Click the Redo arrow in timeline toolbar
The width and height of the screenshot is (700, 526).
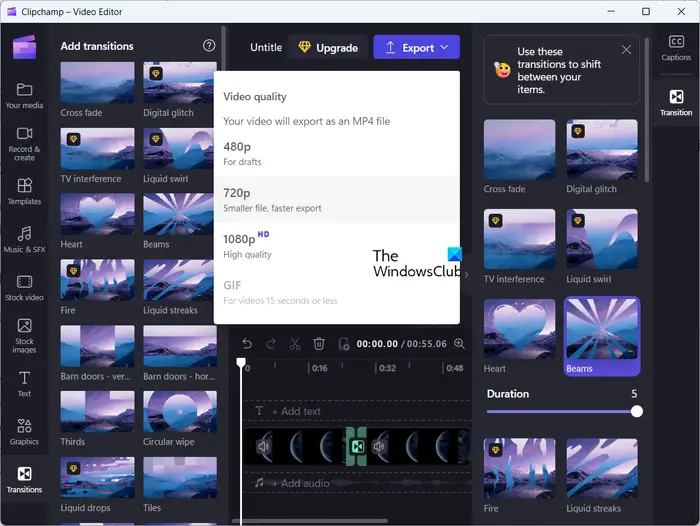click(x=271, y=344)
